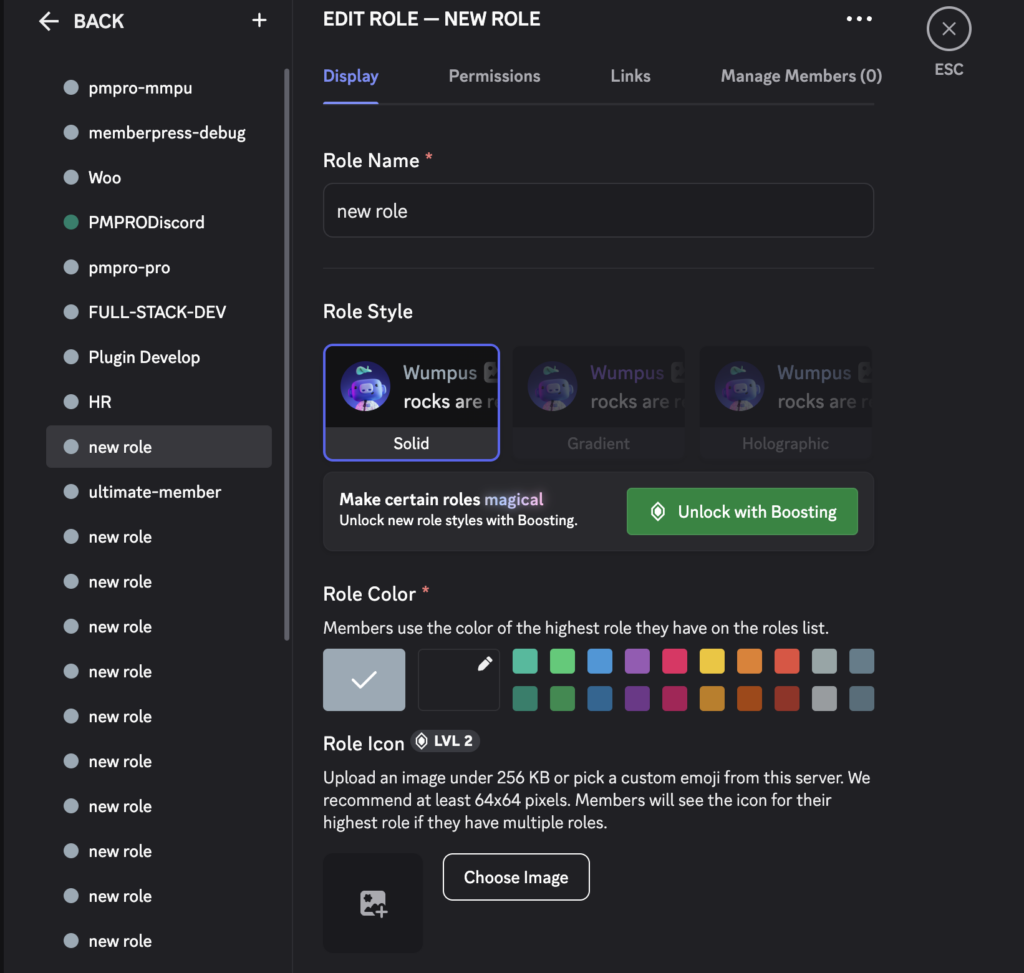Click Unlock with Boosting button
This screenshot has height=973, width=1024.
coord(742,511)
